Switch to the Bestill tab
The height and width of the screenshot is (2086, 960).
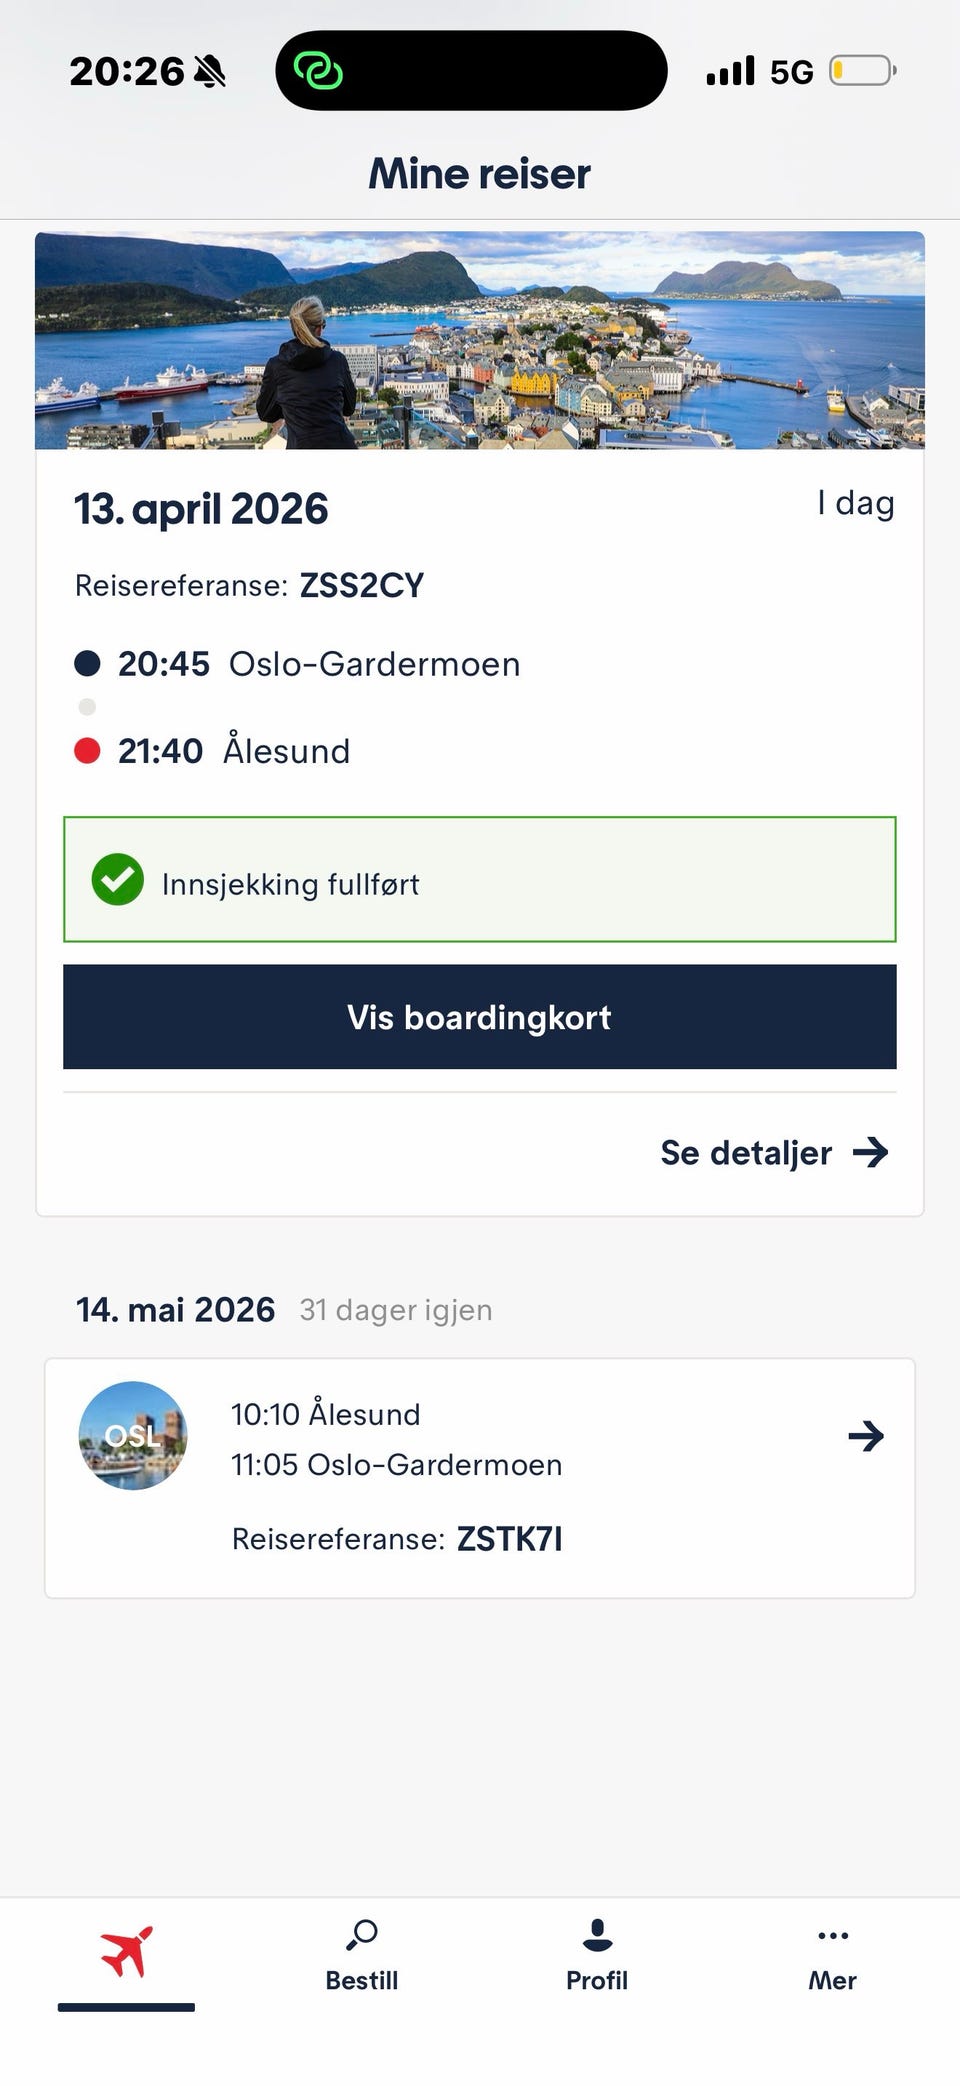[362, 1980]
